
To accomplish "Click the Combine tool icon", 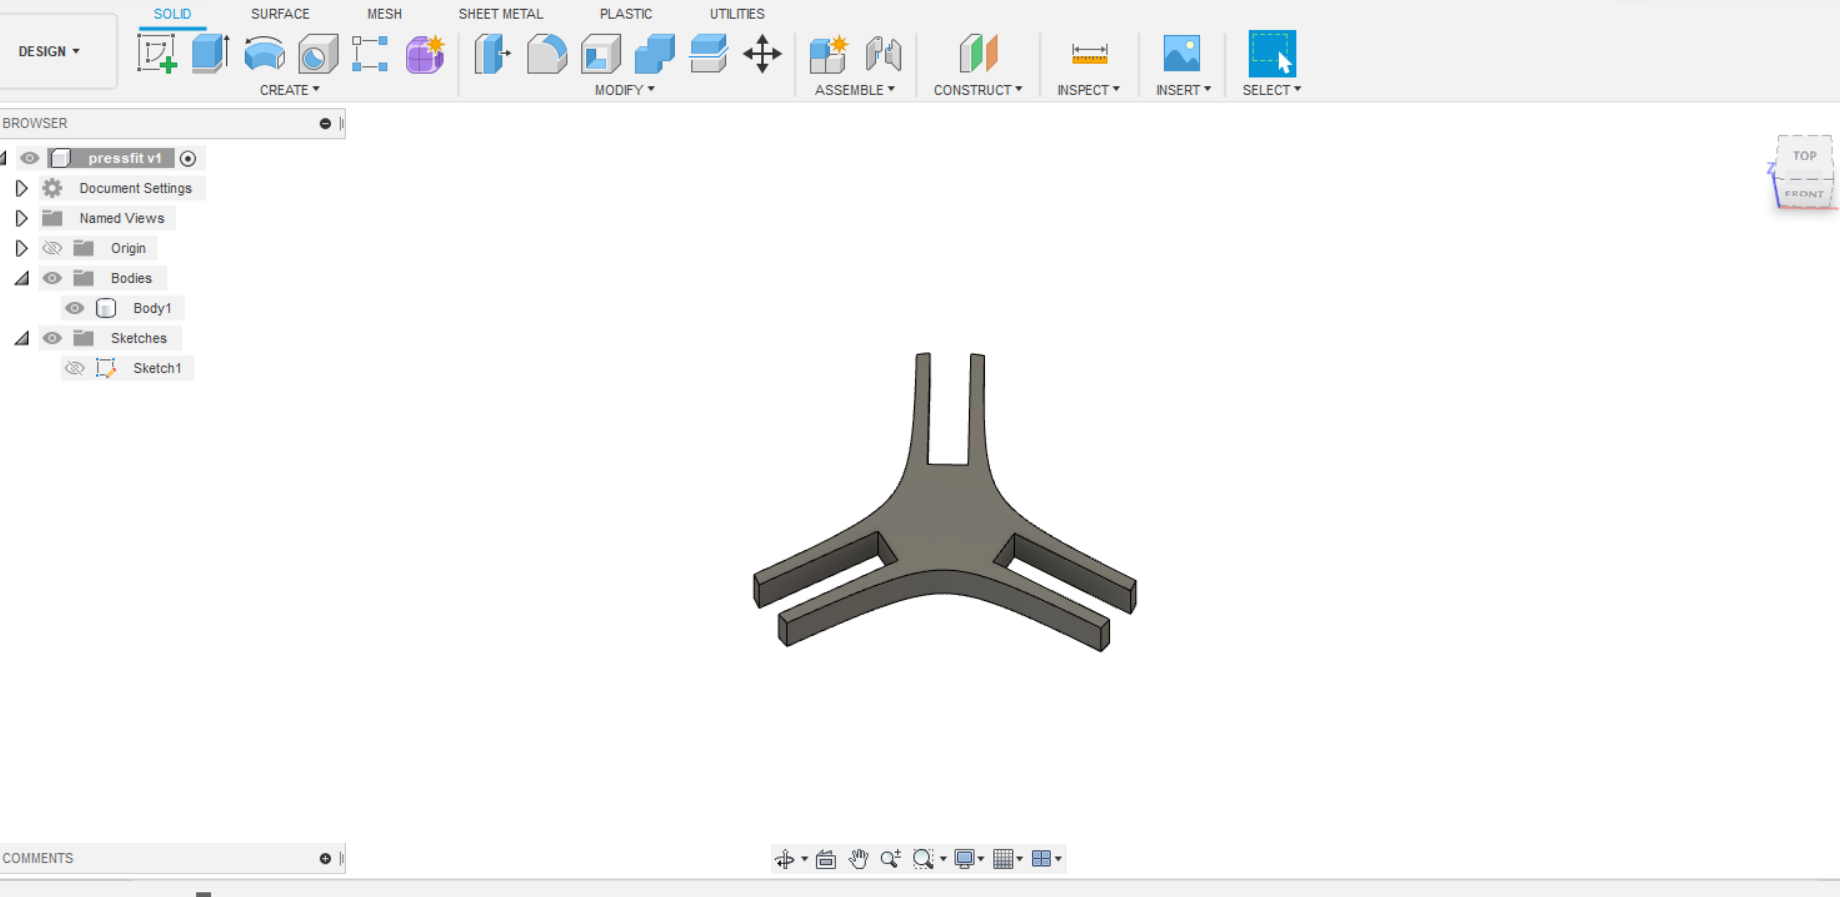I will pyautogui.click(x=655, y=54).
